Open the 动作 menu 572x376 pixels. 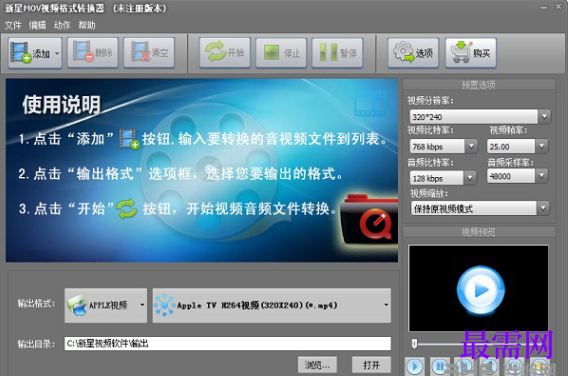[62, 25]
